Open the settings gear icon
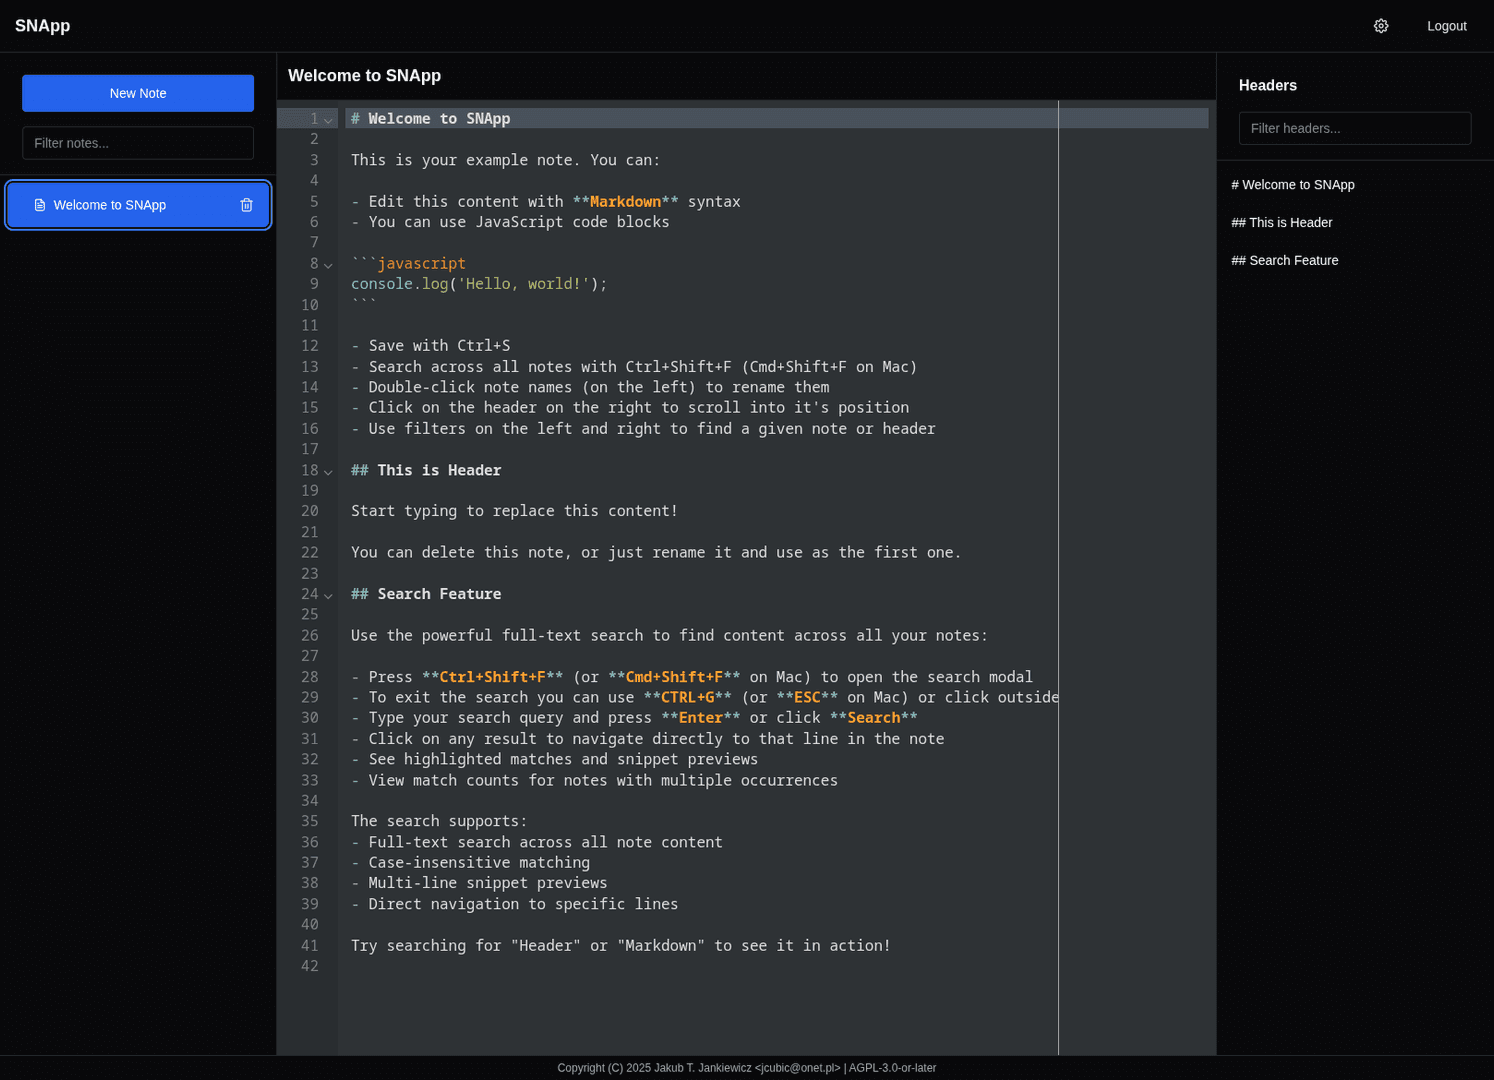This screenshot has width=1494, height=1080. 1381,26
